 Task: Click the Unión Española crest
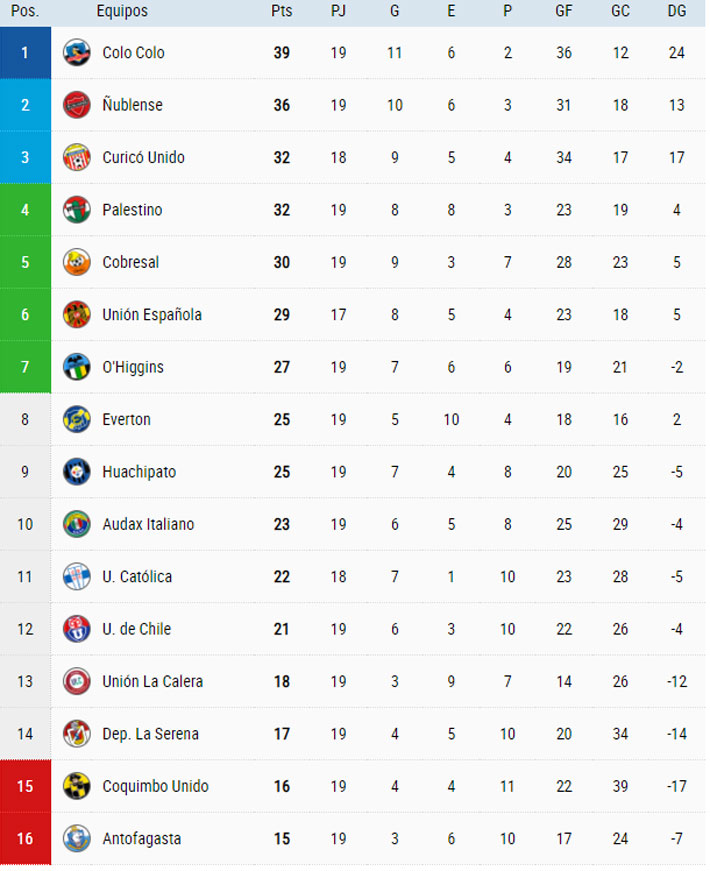pos(76,315)
